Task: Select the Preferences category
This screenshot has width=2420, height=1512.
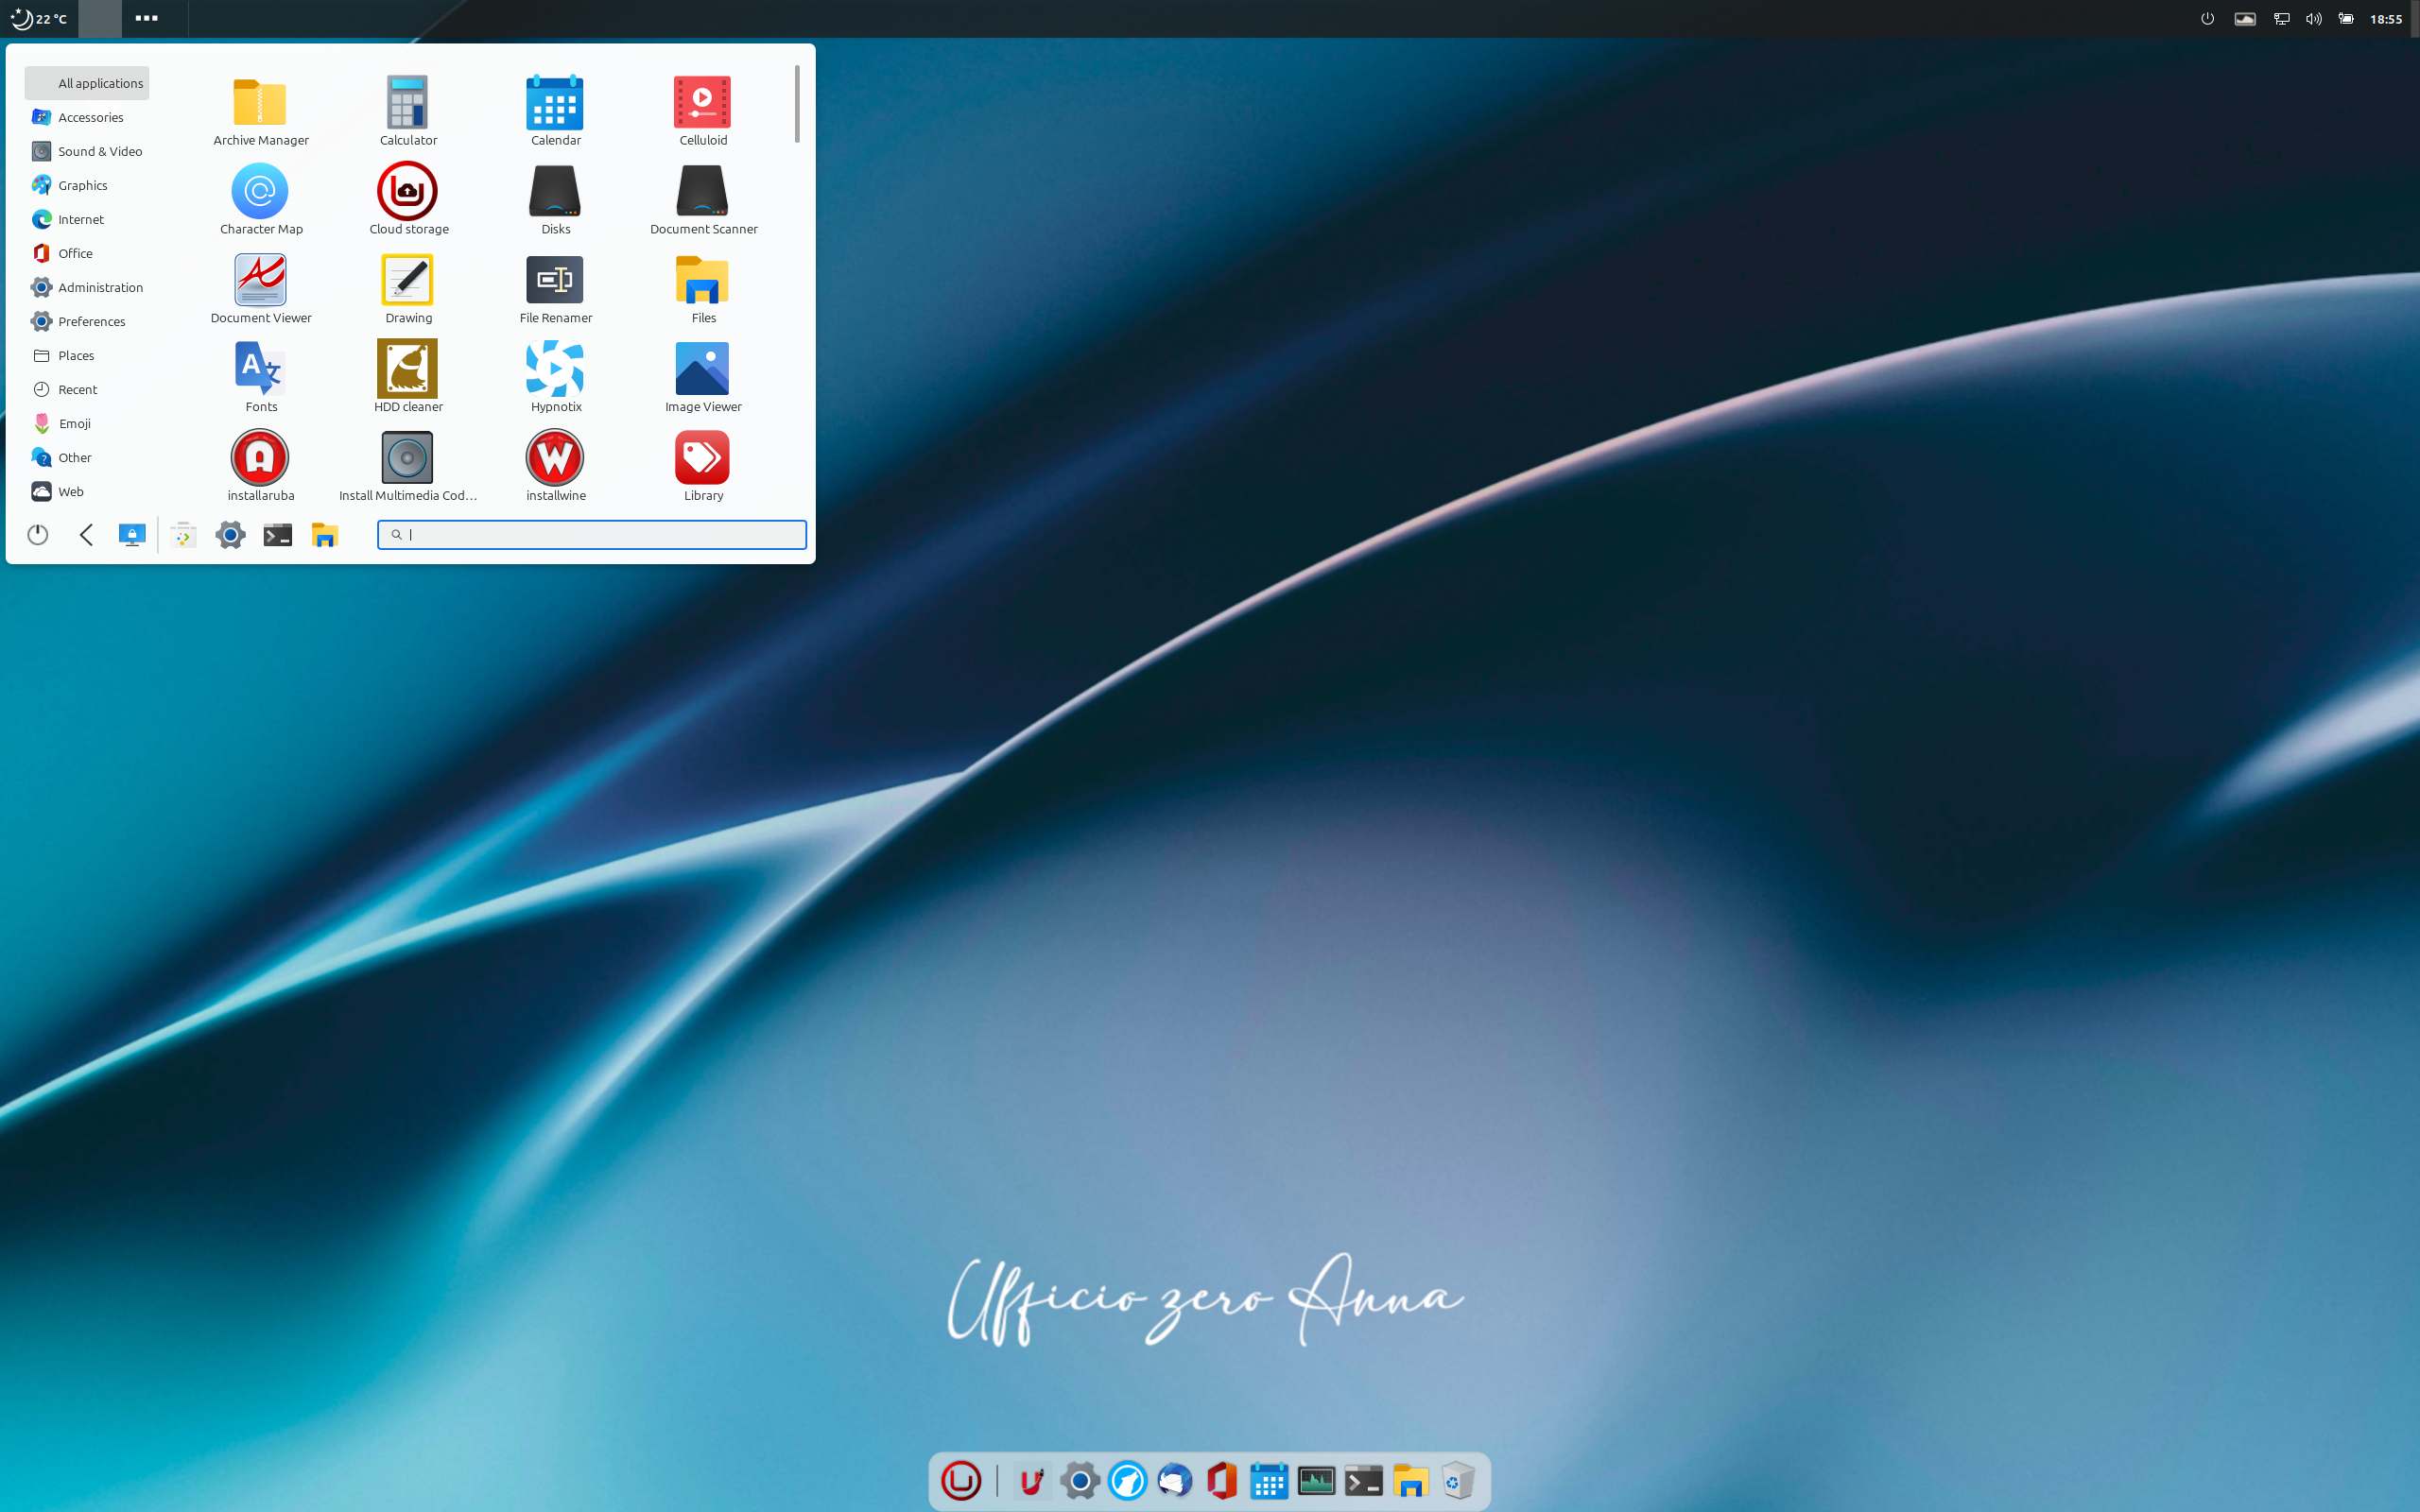Action: [x=87, y=321]
